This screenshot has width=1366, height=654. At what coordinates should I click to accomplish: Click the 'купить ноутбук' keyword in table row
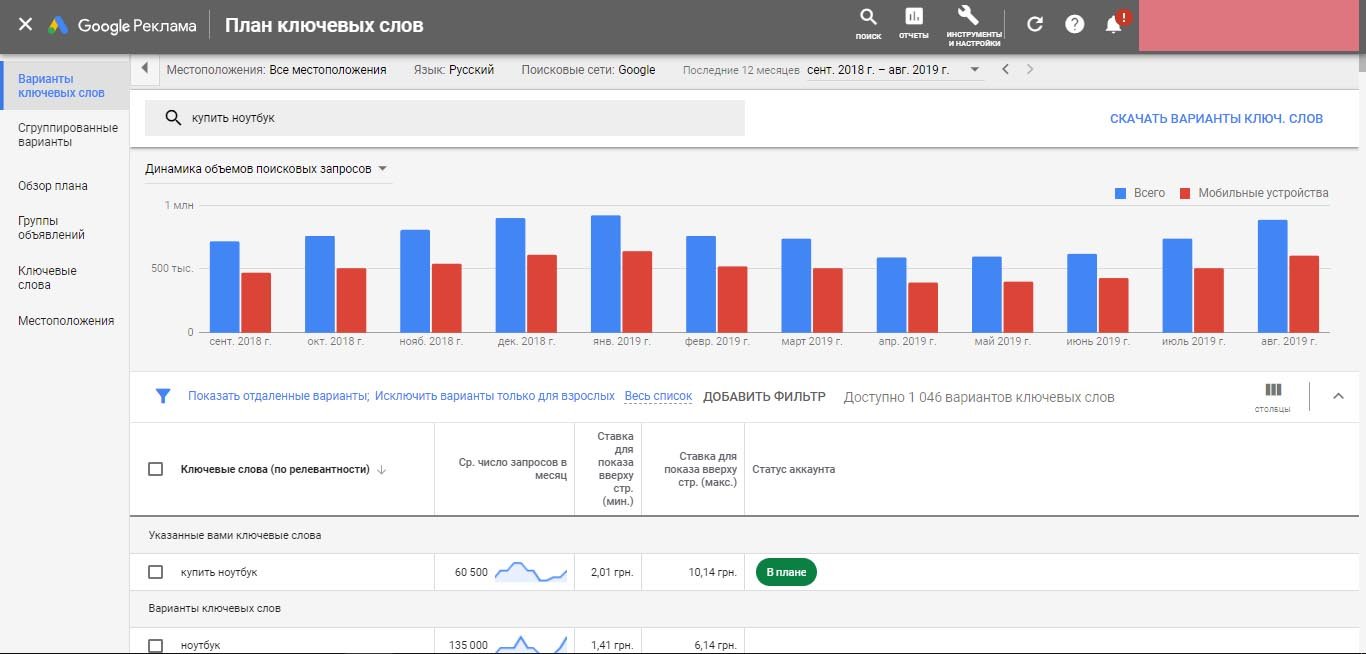[219, 572]
